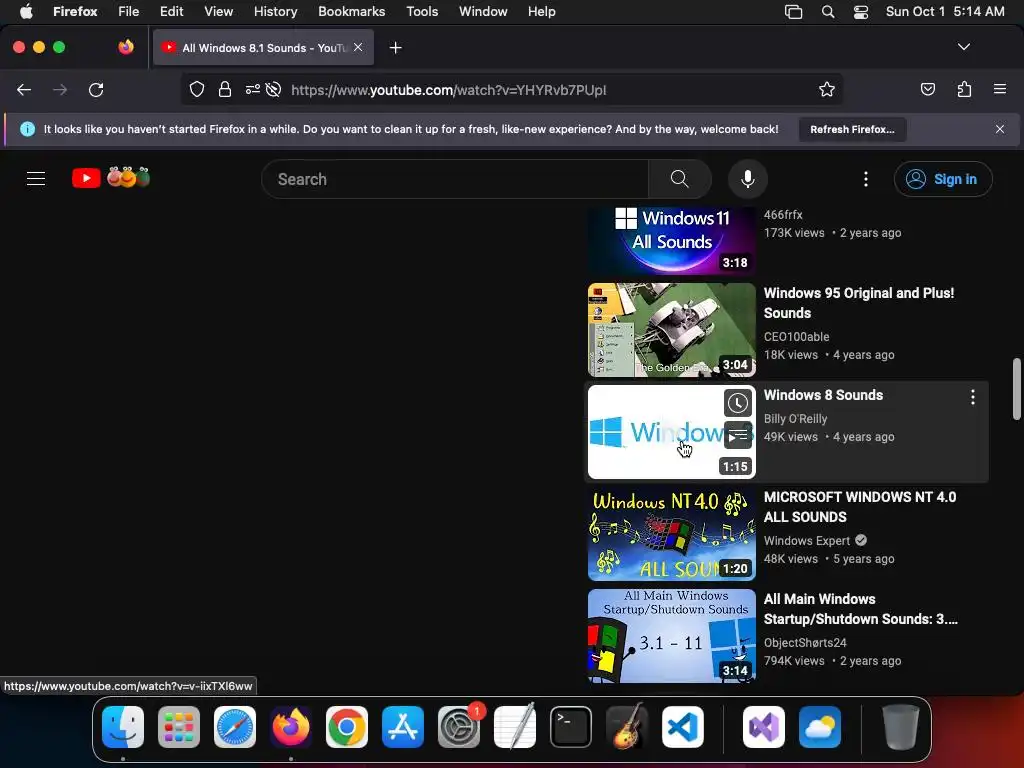
Task: Open YouTube settings three-dot menu
Action: pyautogui.click(x=866, y=179)
